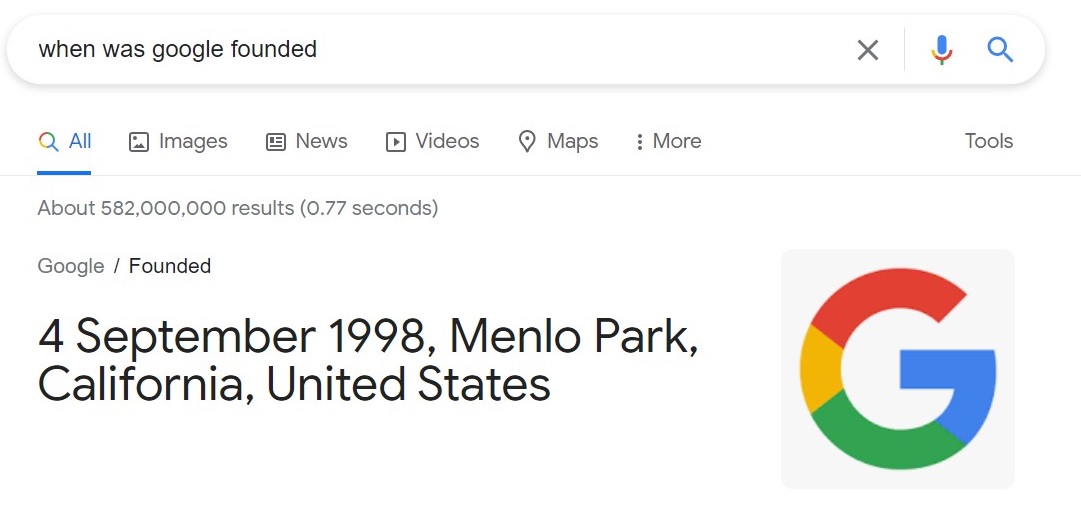Image resolution: width=1081 pixels, height=509 pixels.
Task: Expand the More menu
Action: pos(668,141)
